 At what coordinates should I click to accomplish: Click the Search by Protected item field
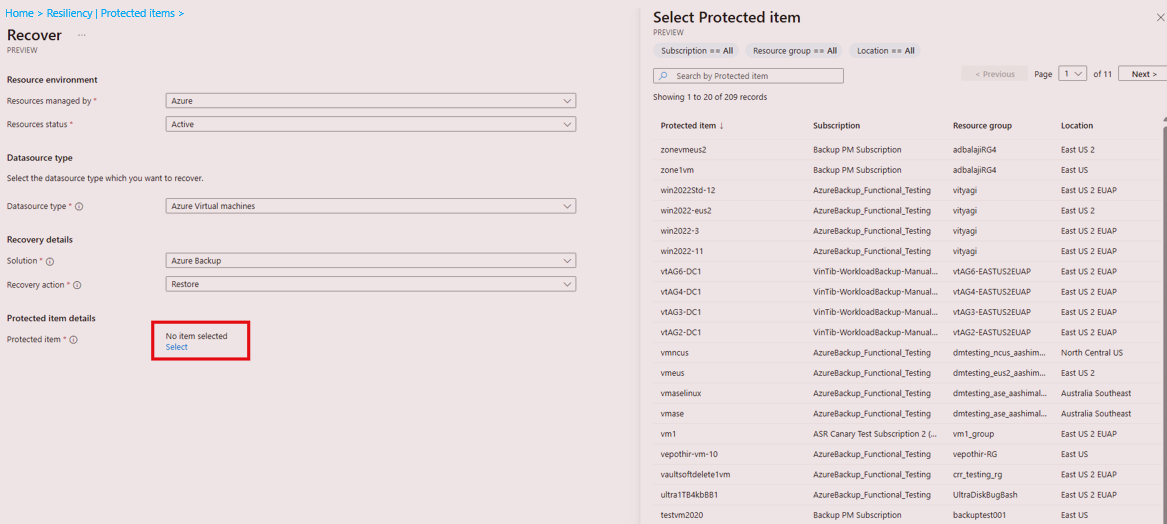coord(748,76)
